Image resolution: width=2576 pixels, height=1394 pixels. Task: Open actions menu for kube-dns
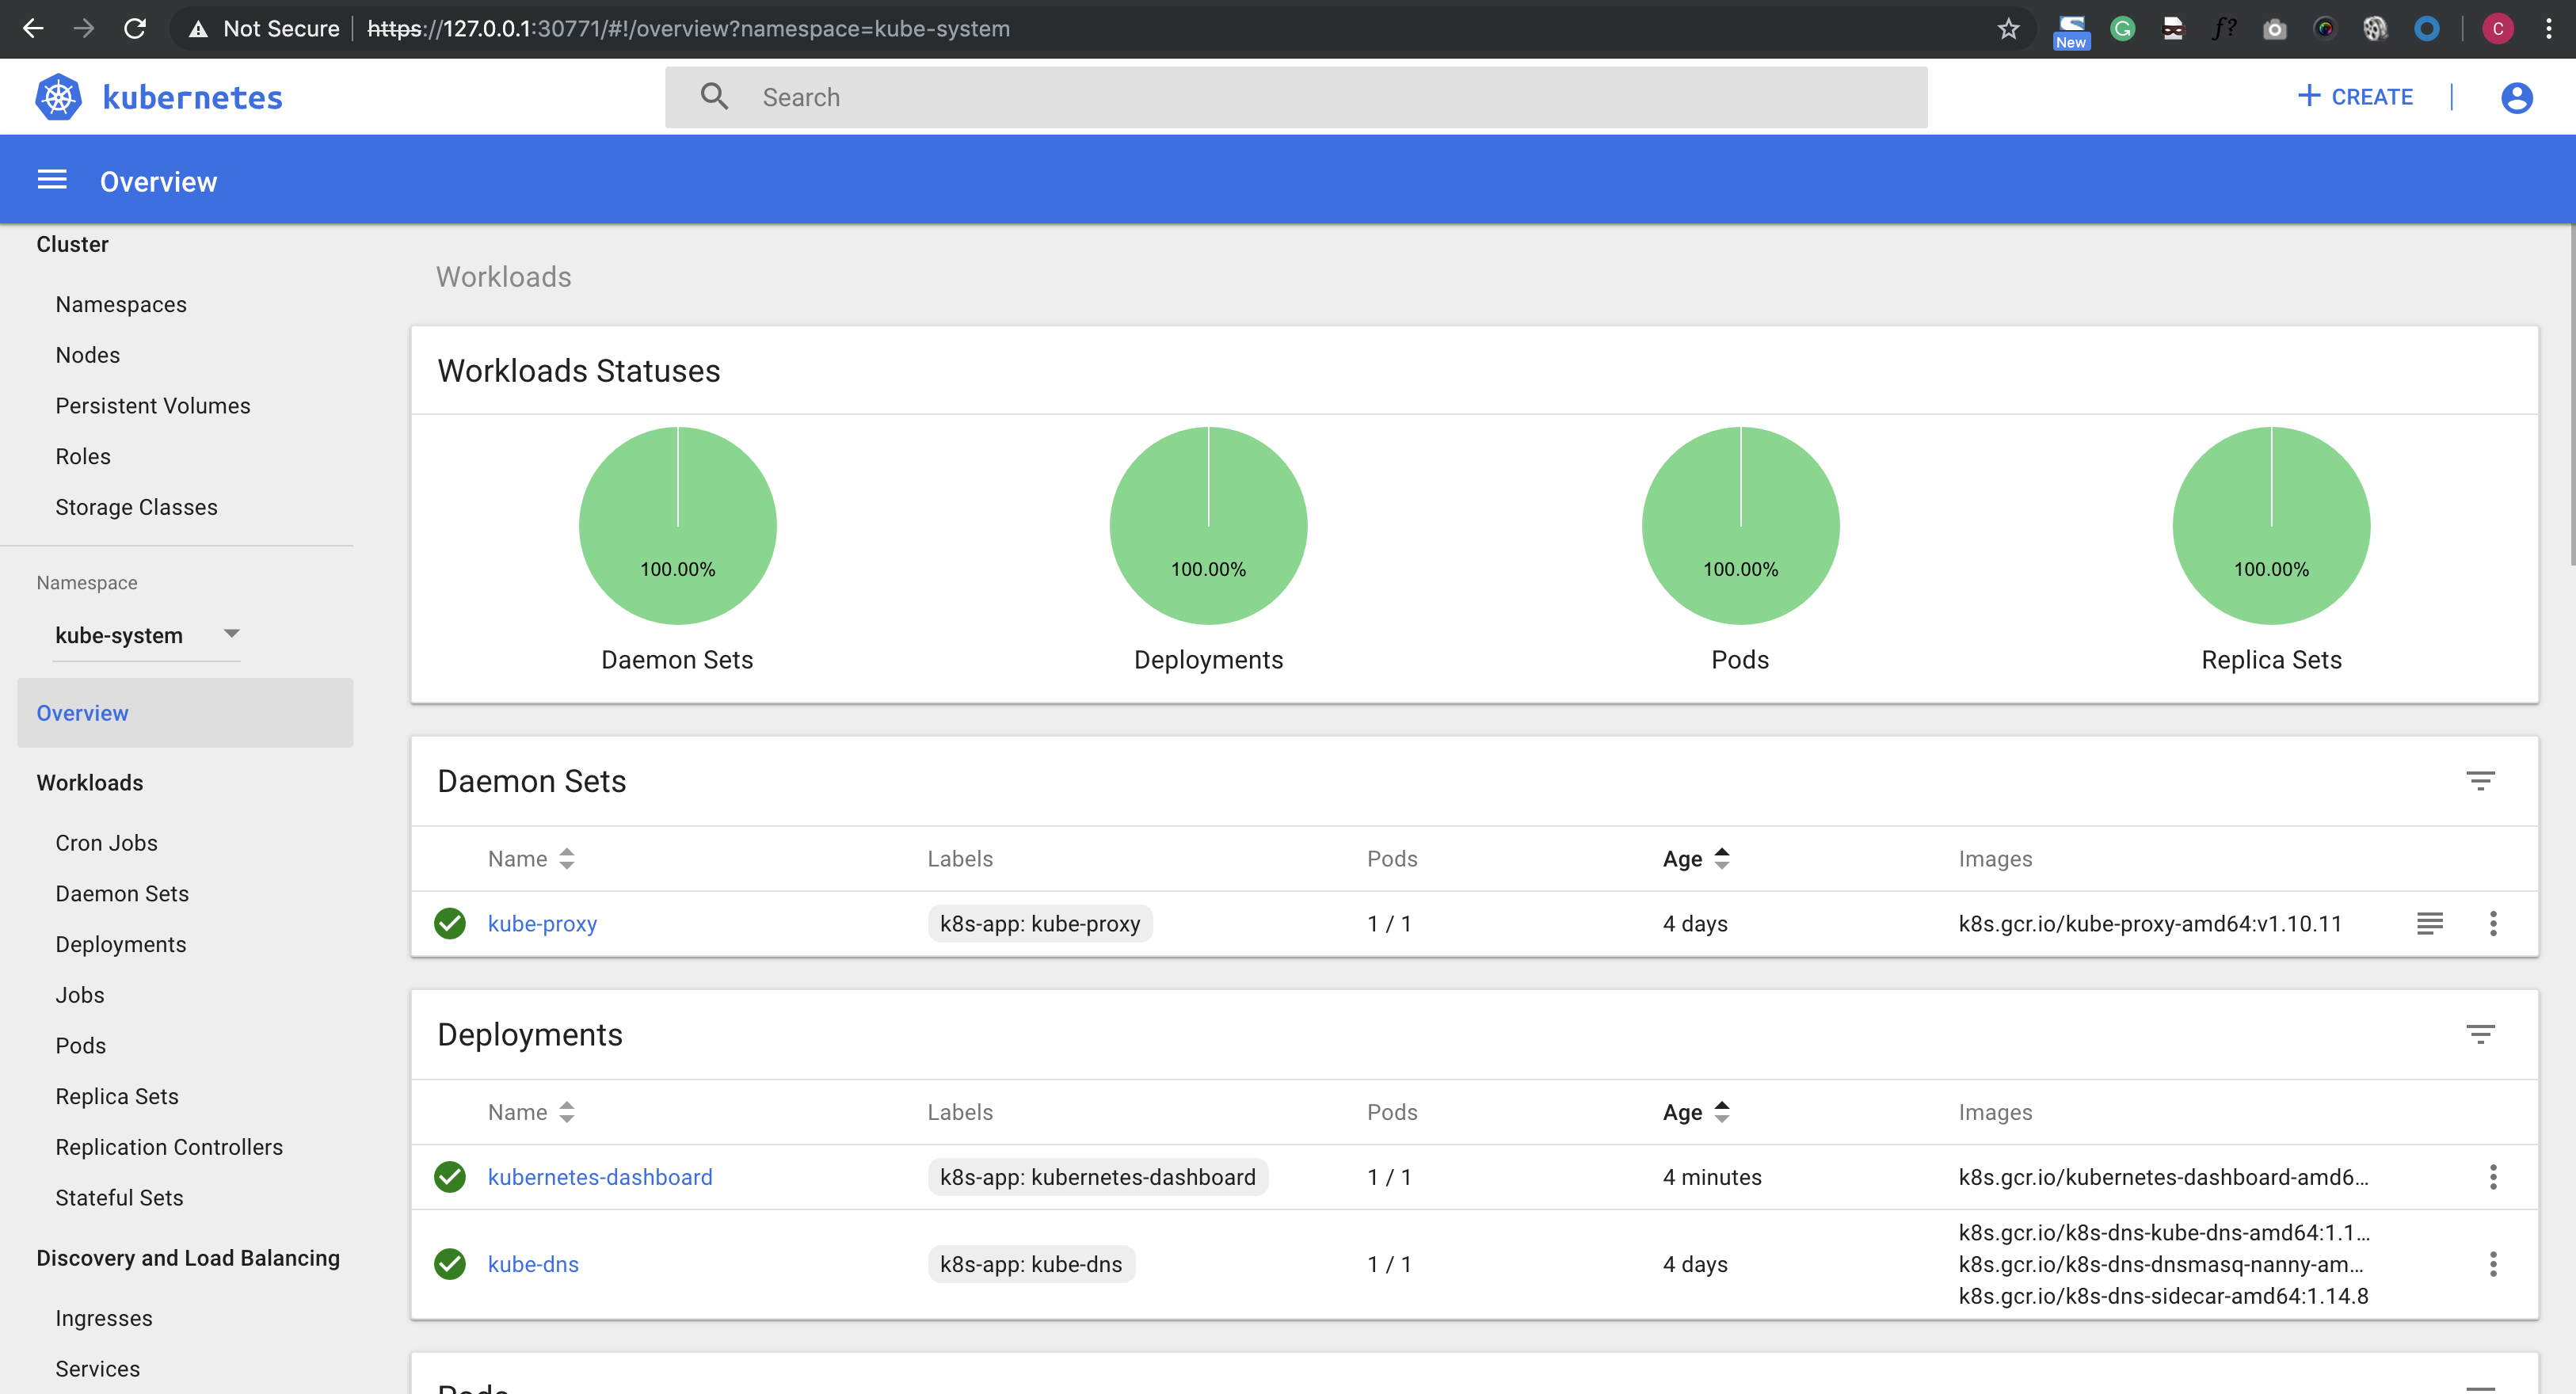(2493, 1264)
